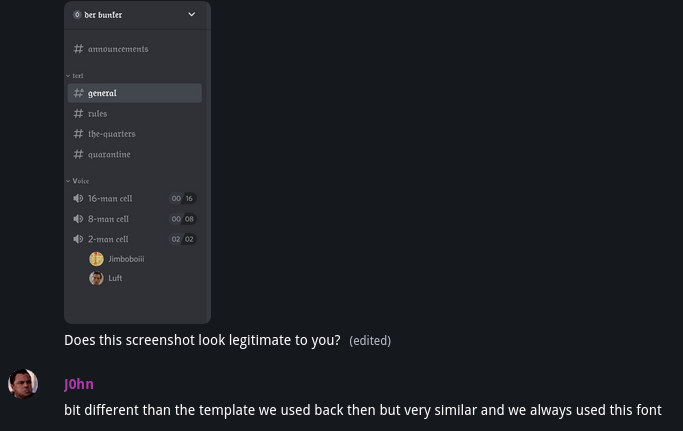Click the announcements channel hash icon
Image resolution: width=683 pixels, height=431 pixels.
click(78, 49)
